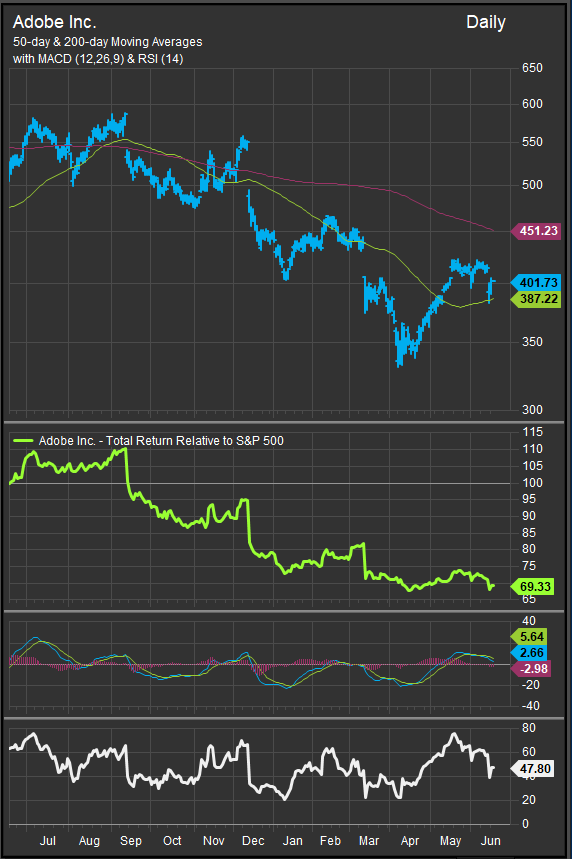Click the Jul month axis label
Image resolution: width=572 pixels, height=859 pixels.
48,840
